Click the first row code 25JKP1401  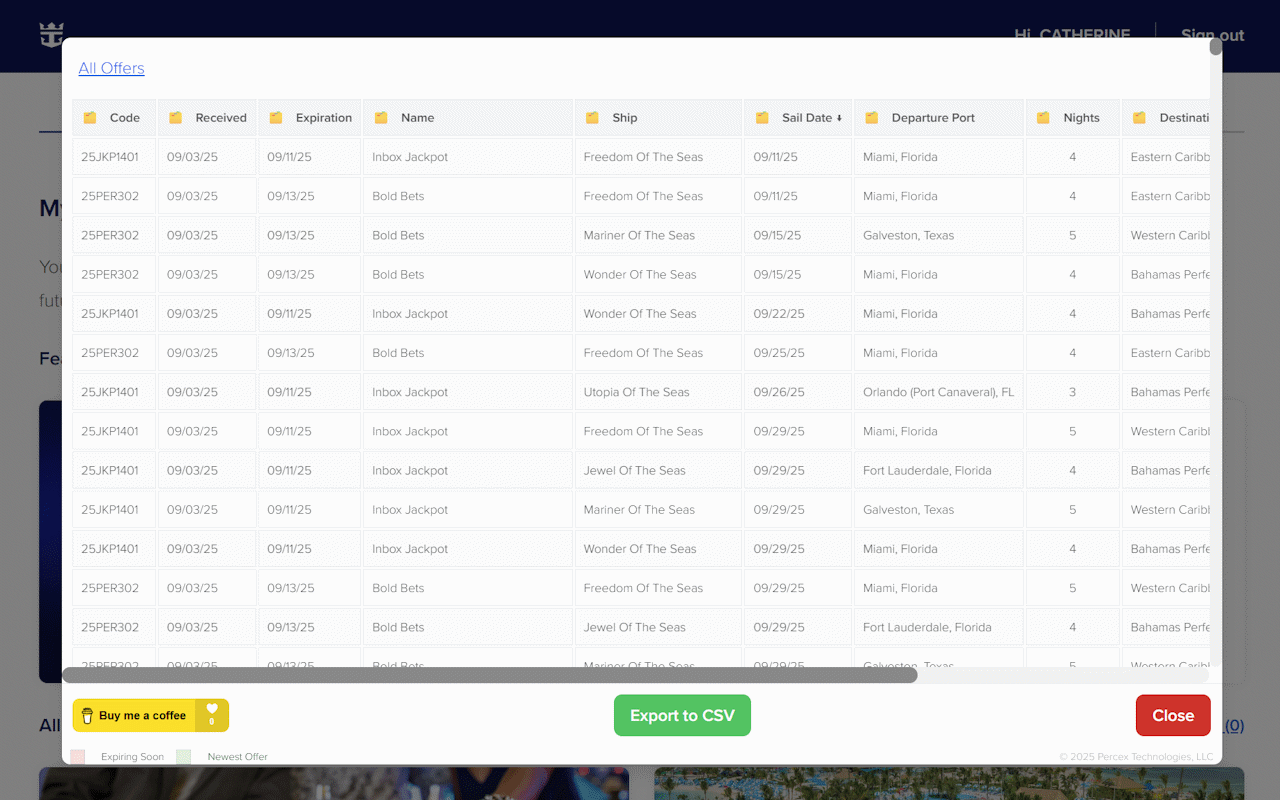(114, 157)
